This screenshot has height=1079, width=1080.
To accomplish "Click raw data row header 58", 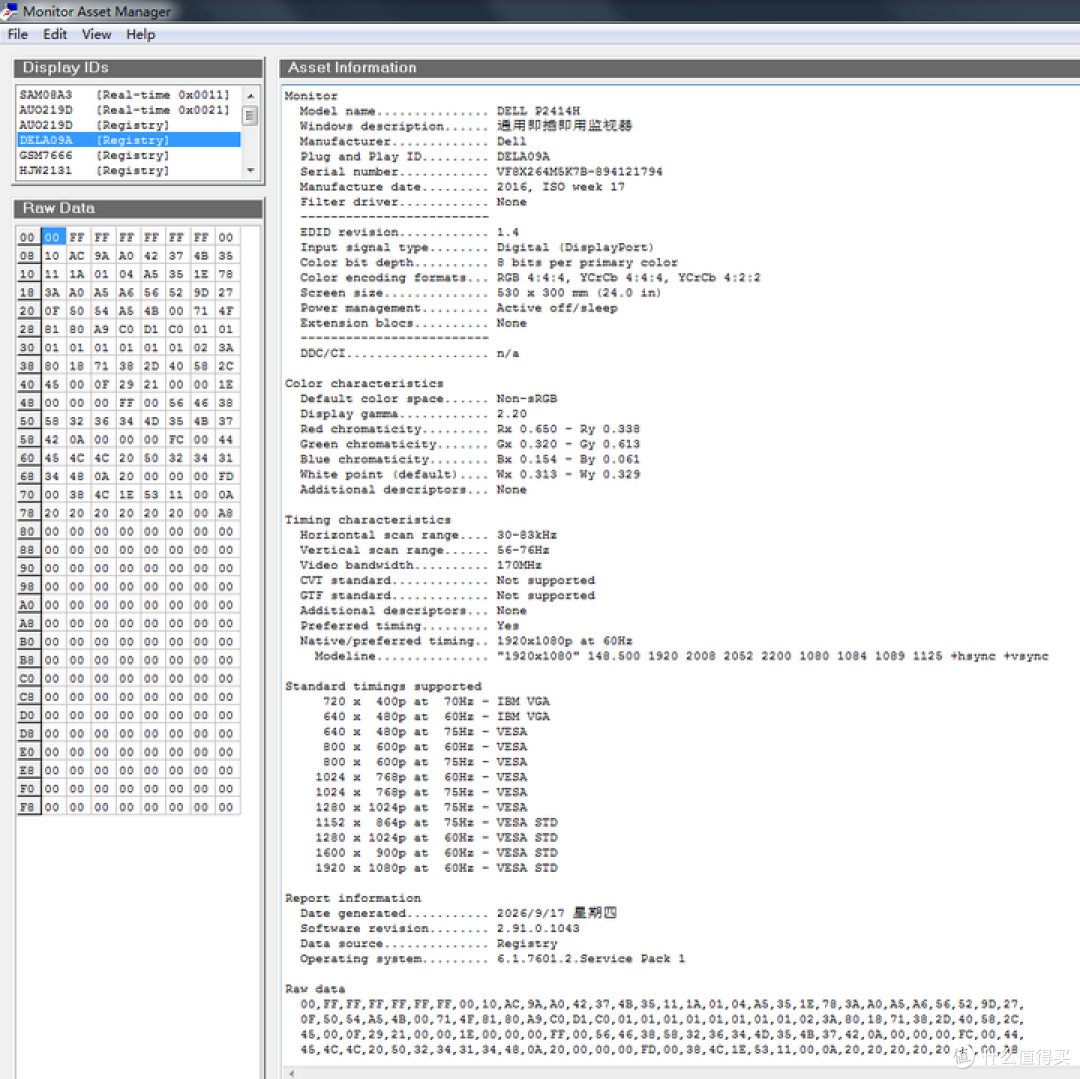I will click(x=28, y=439).
